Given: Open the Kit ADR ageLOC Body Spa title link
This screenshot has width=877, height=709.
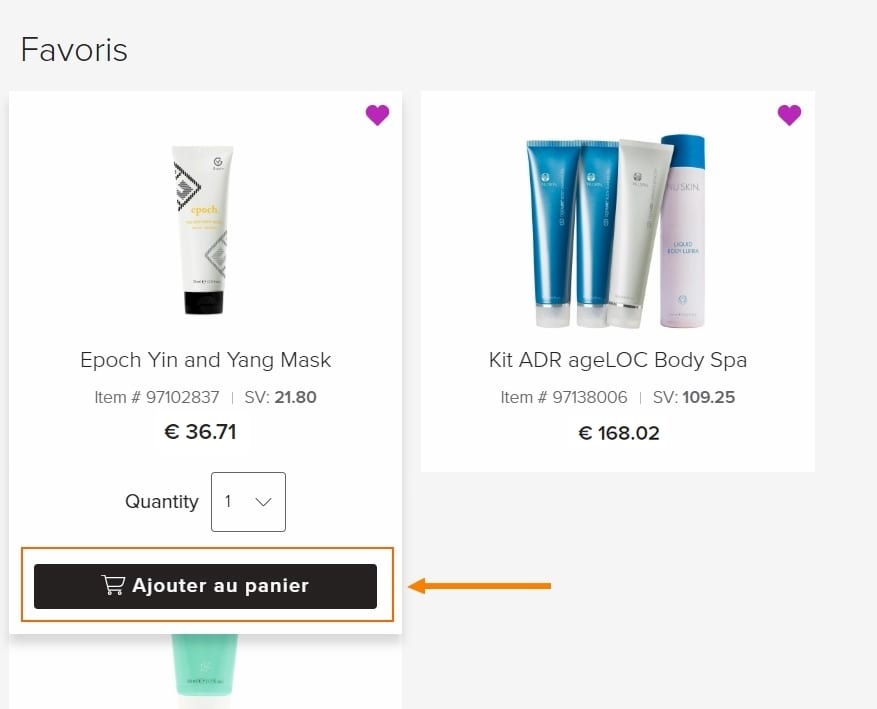Looking at the screenshot, I should point(617,360).
